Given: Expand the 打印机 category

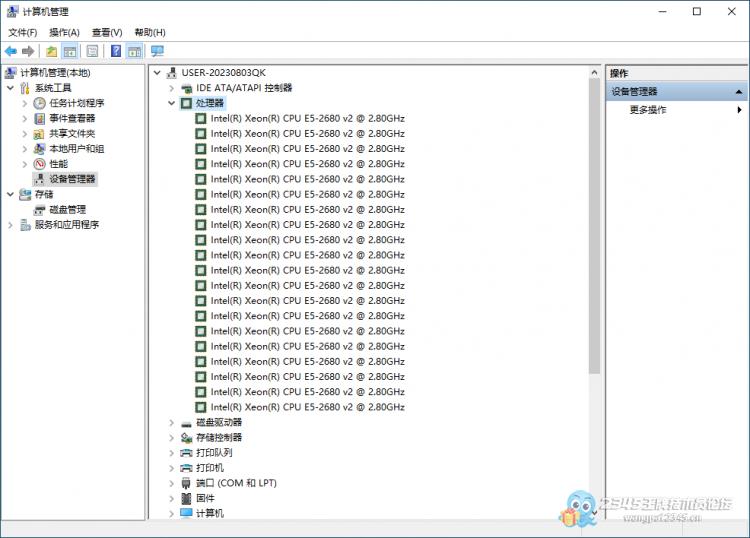Looking at the screenshot, I should tap(172, 468).
